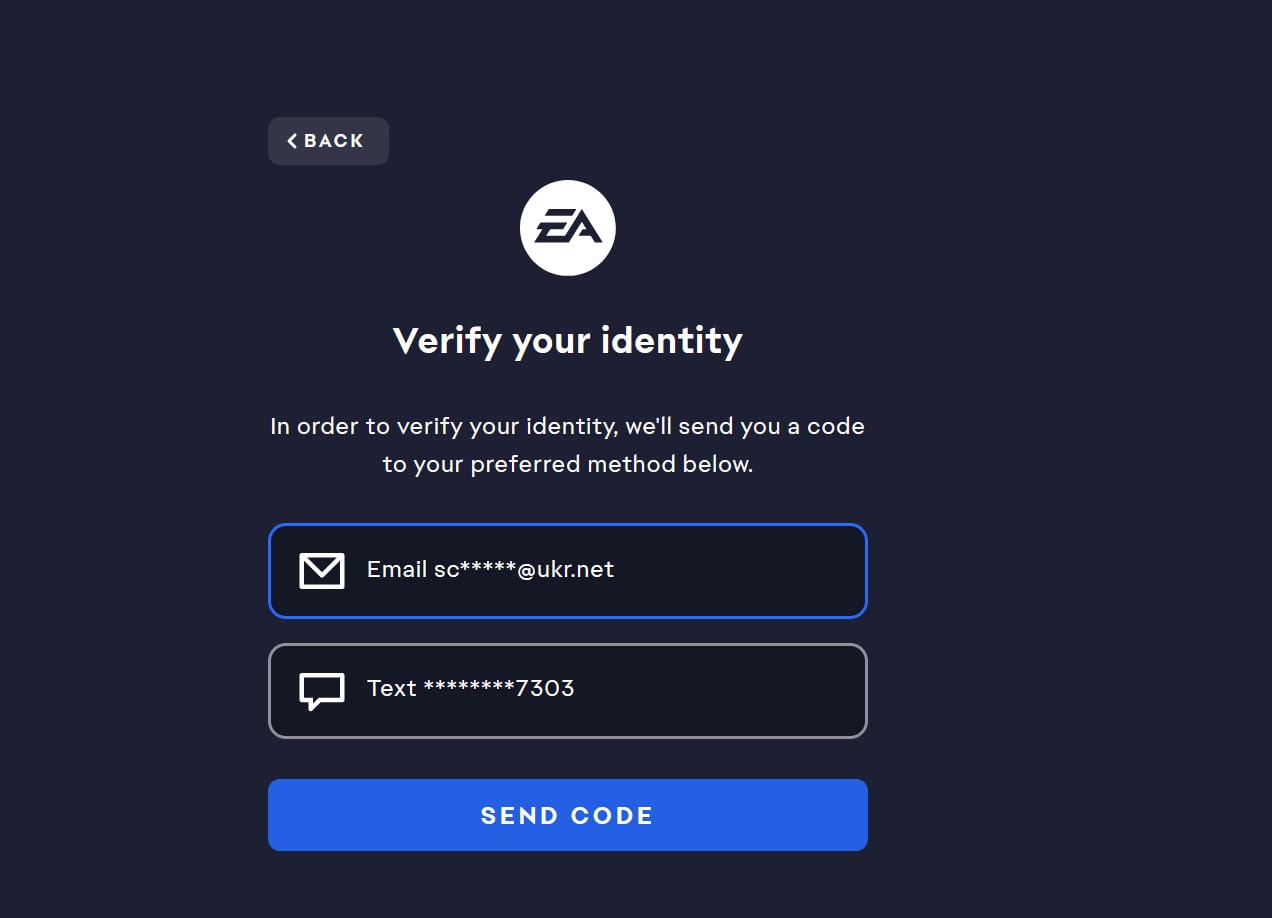Click the "In order to verify your identity" line
The image size is (1272, 918).
click(567, 427)
